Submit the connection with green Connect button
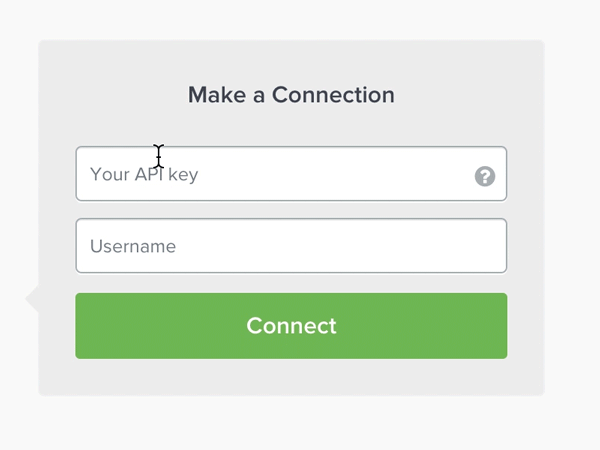Screen dimensions: 600x450 (x=291, y=326)
